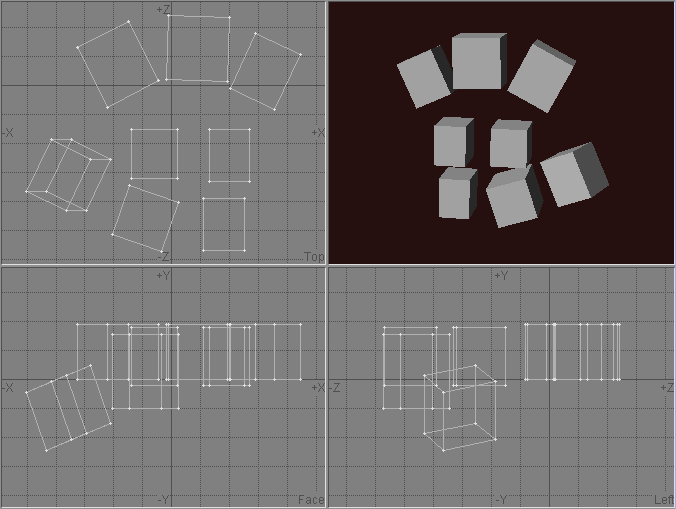Select the +Y axis label in Left viewport
The width and height of the screenshot is (676, 509).
[501, 275]
